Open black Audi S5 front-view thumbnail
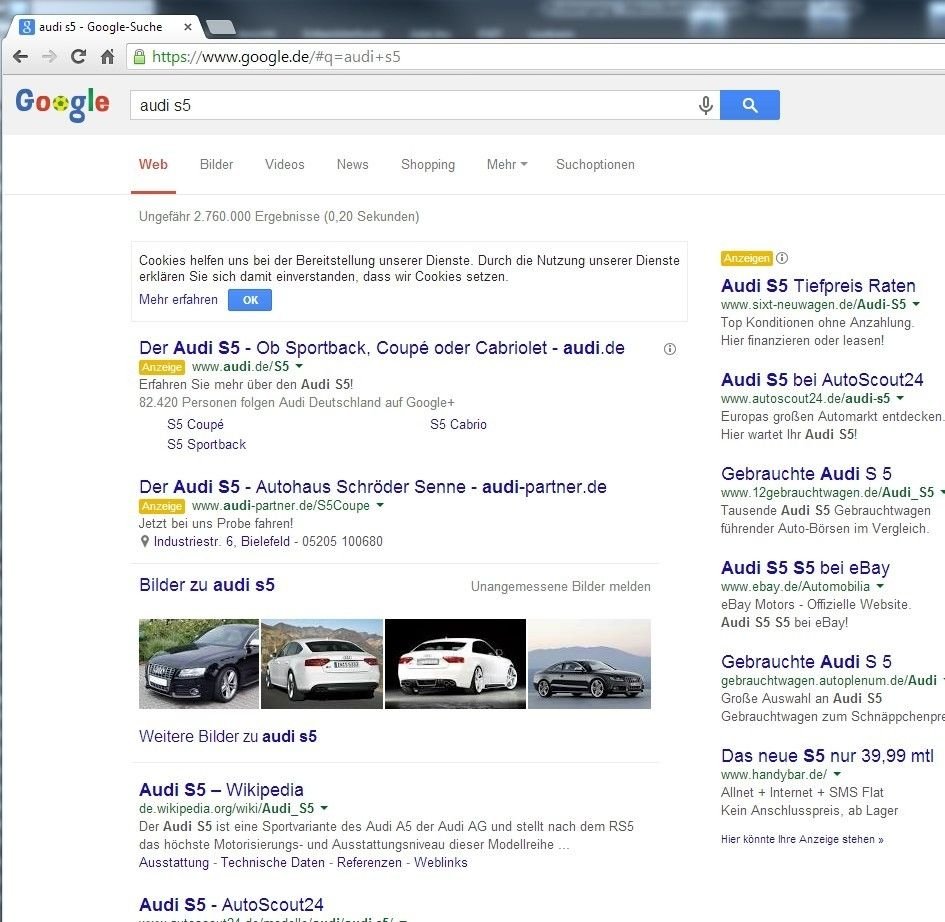Image resolution: width=945 pixels, height=922 pixels. [x=198, y=663]
